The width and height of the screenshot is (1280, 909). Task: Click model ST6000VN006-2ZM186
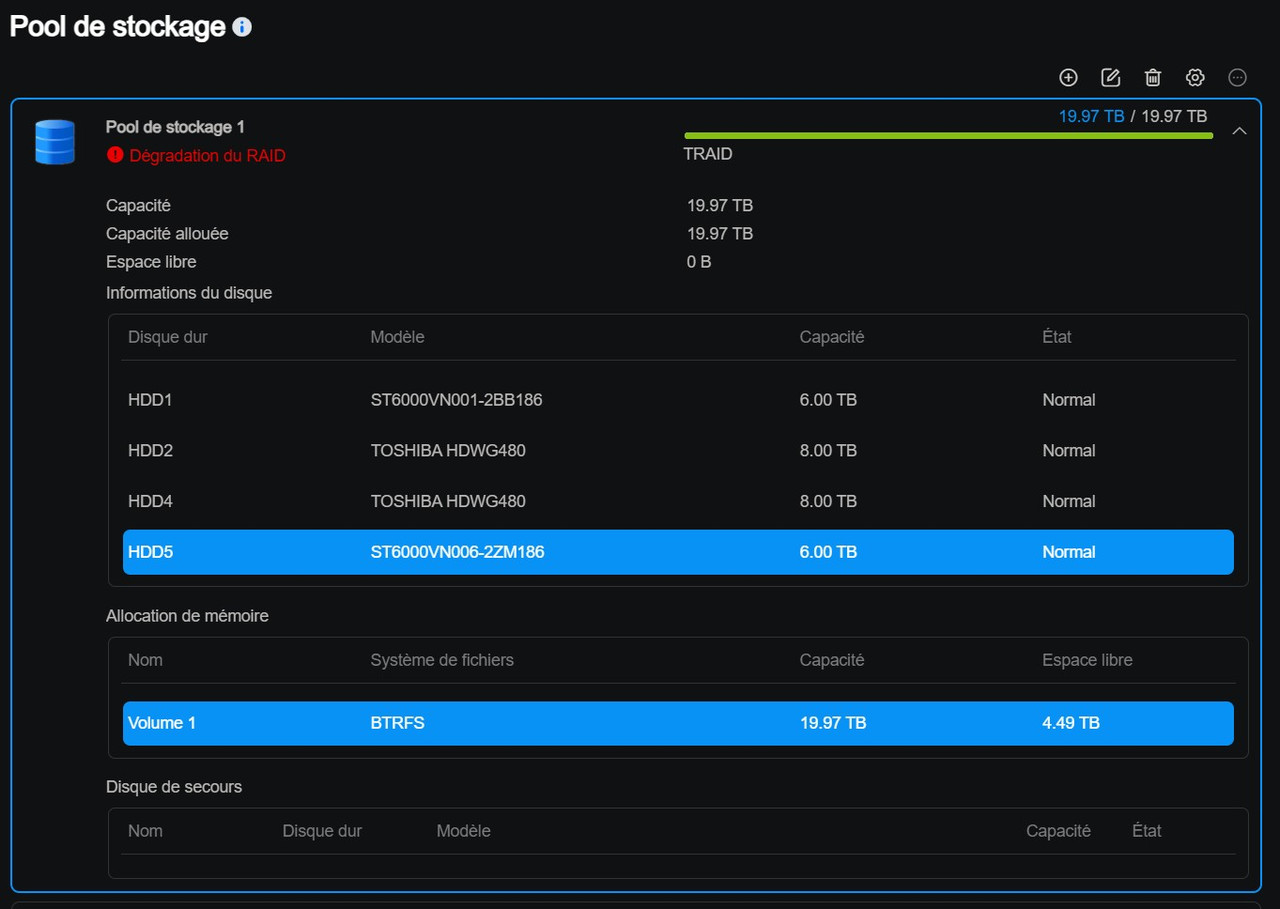point(457,552)
